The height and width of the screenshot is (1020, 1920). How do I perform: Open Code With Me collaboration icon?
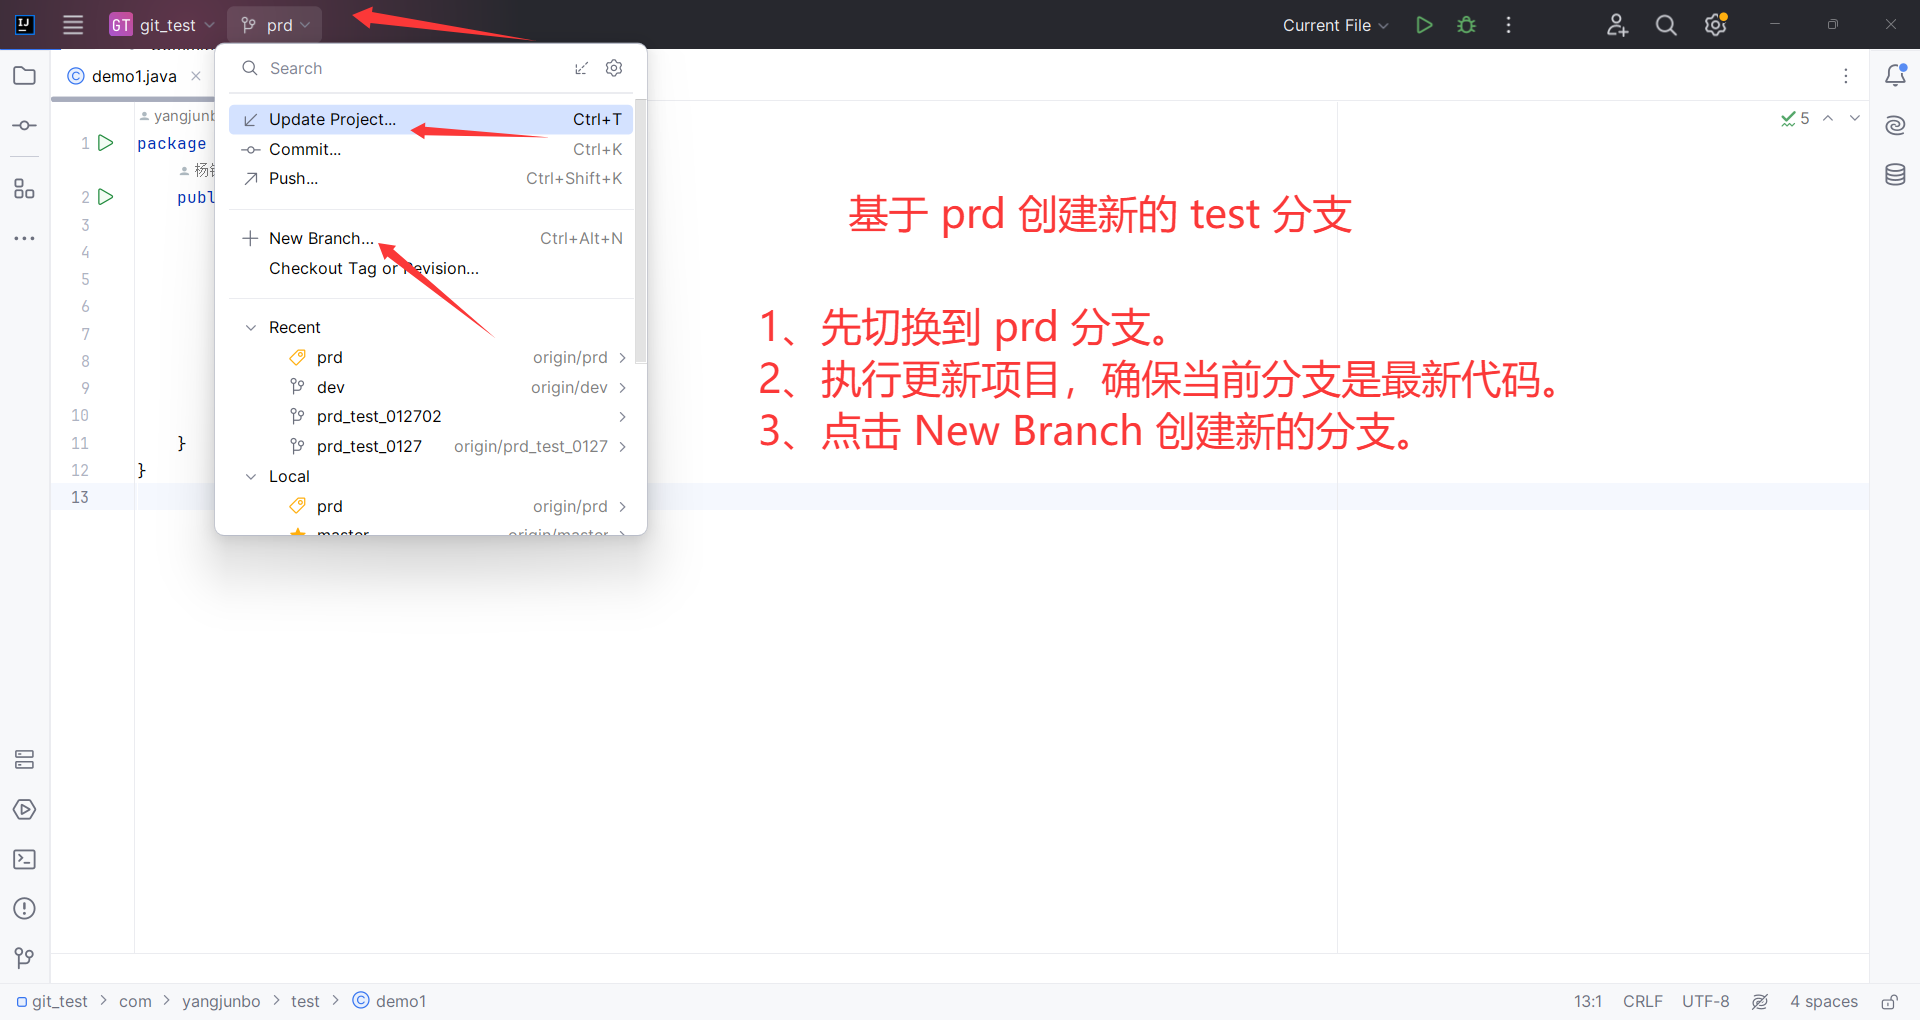(x=1617, y=25)
